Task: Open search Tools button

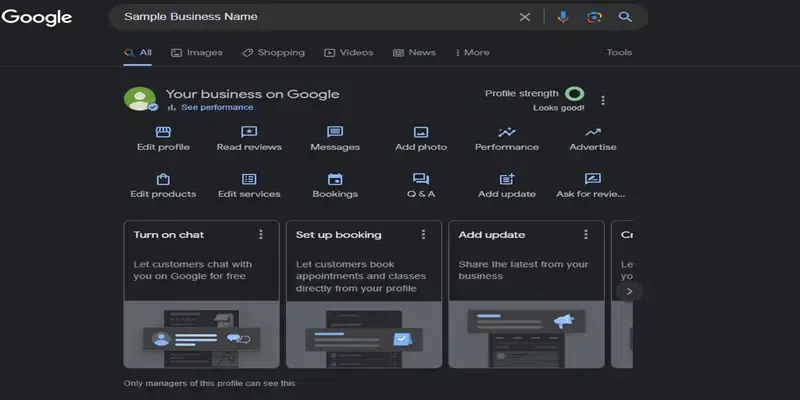Action: [619, 53]
